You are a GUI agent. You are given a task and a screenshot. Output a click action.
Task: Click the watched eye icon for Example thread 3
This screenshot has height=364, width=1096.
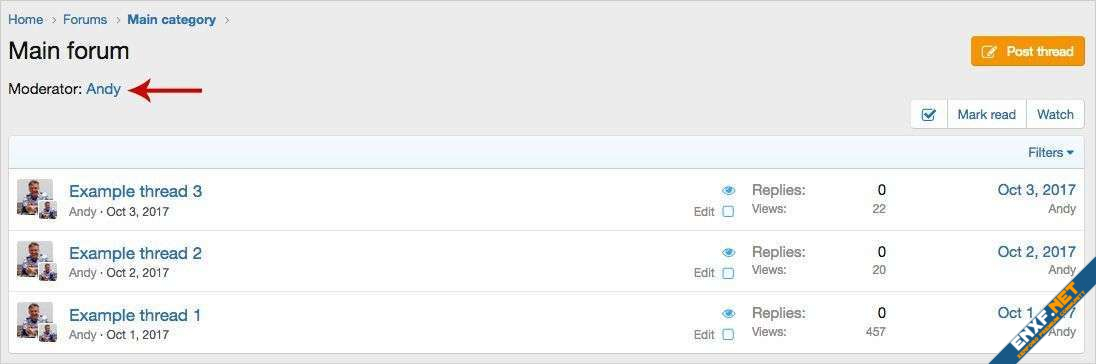728,191
